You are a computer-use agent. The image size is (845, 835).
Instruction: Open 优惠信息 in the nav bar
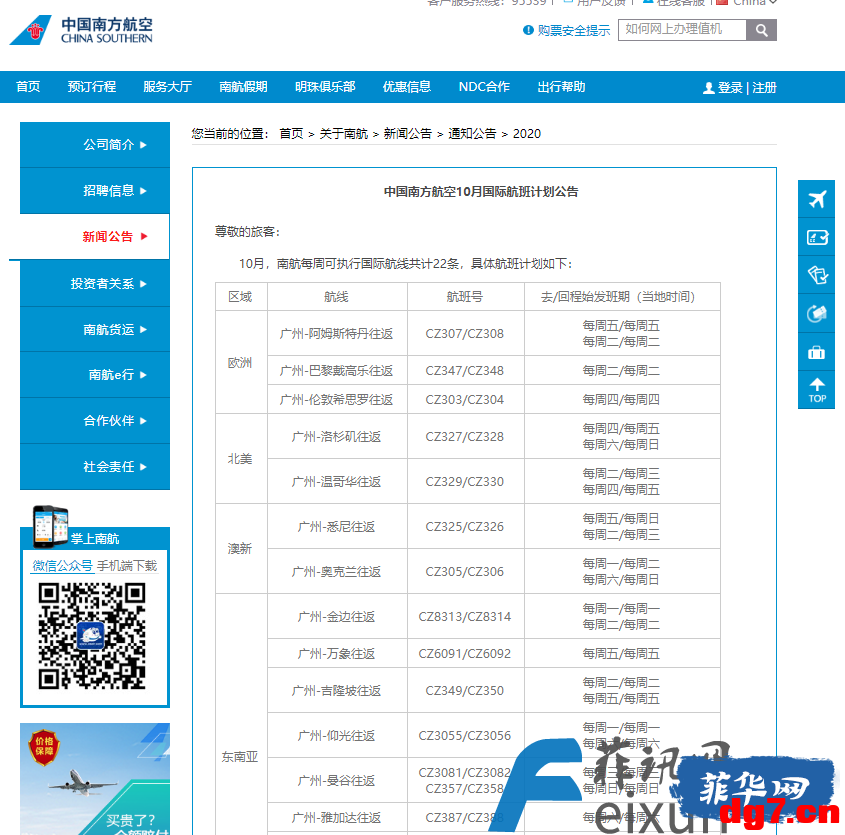tap(406, 87)
